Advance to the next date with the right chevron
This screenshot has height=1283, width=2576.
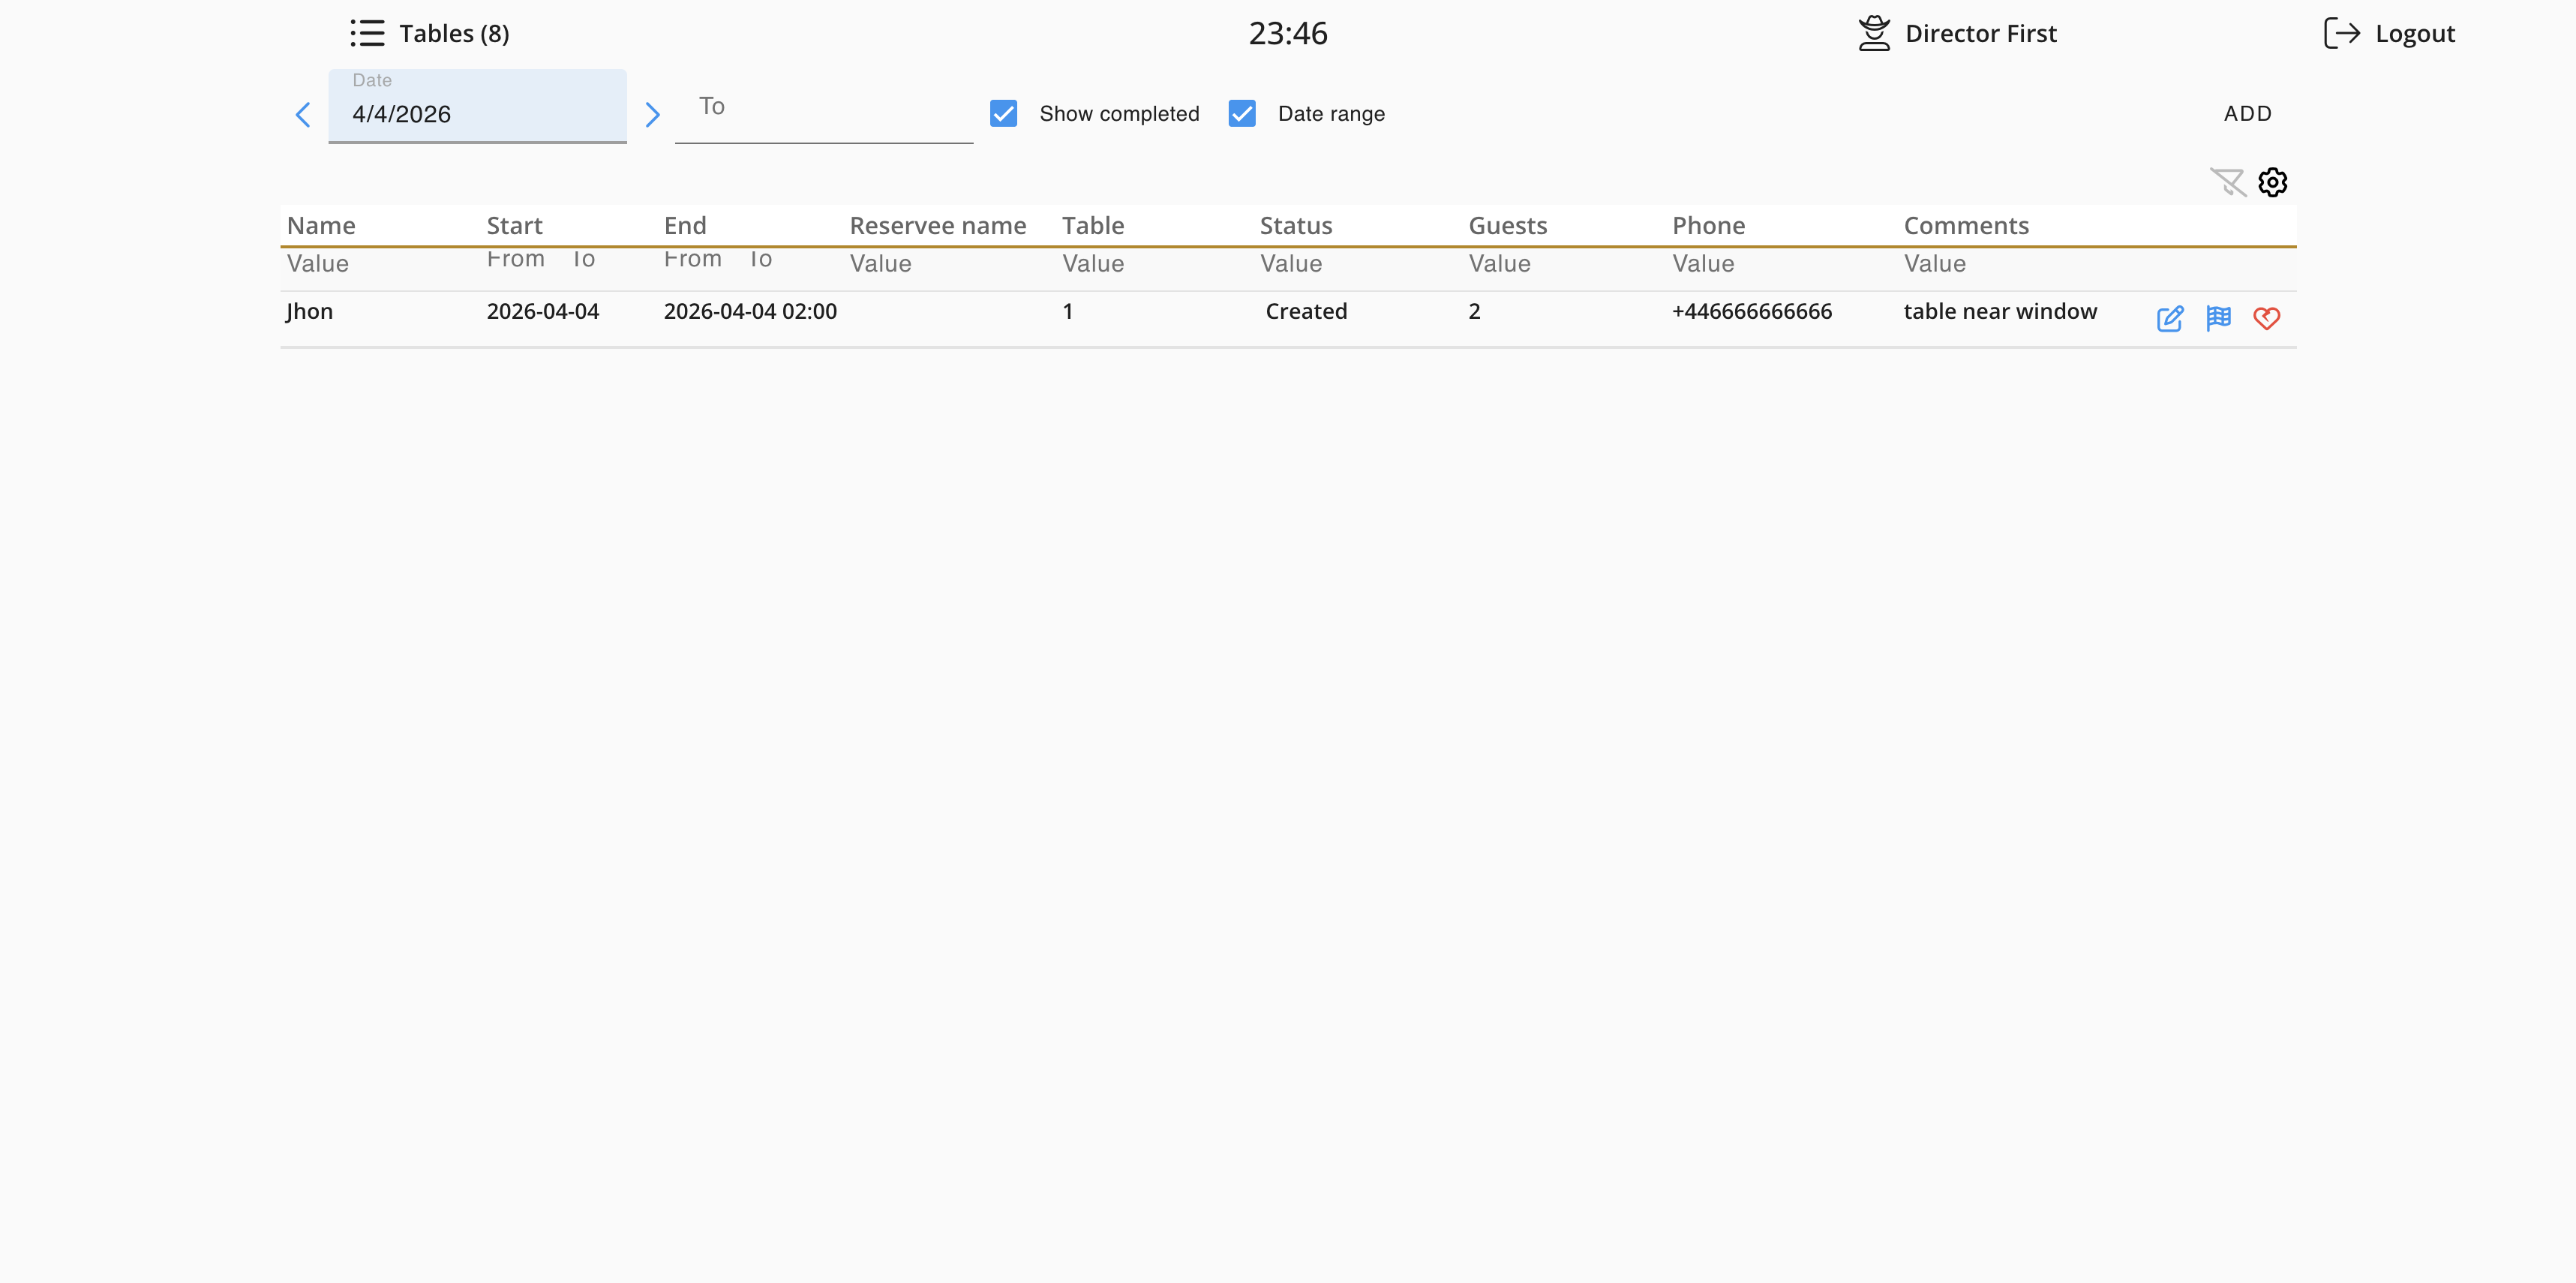652,115
